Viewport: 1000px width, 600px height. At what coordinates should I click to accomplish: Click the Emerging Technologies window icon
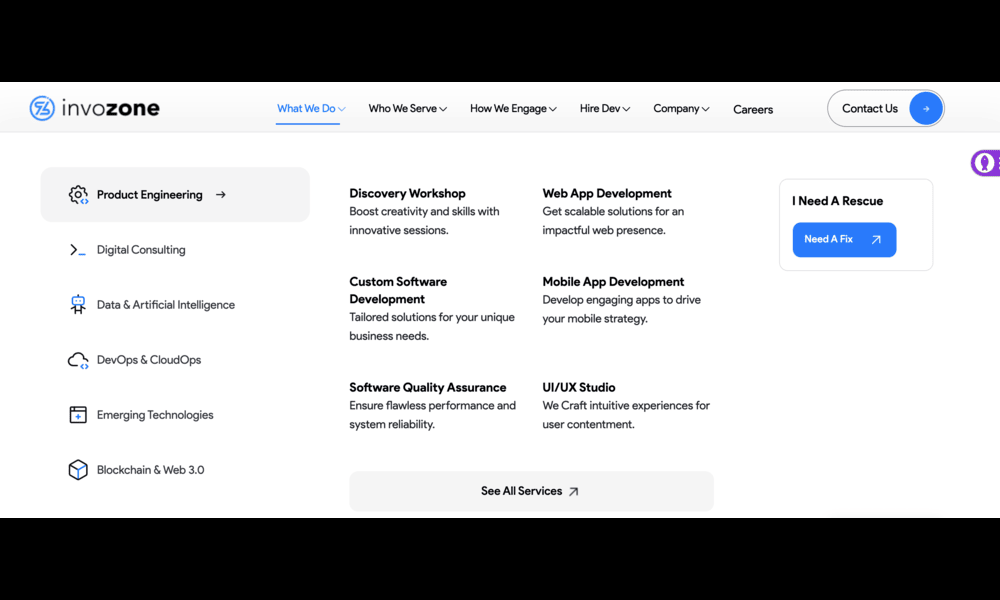pyautogui.click(x=78, y=415)
